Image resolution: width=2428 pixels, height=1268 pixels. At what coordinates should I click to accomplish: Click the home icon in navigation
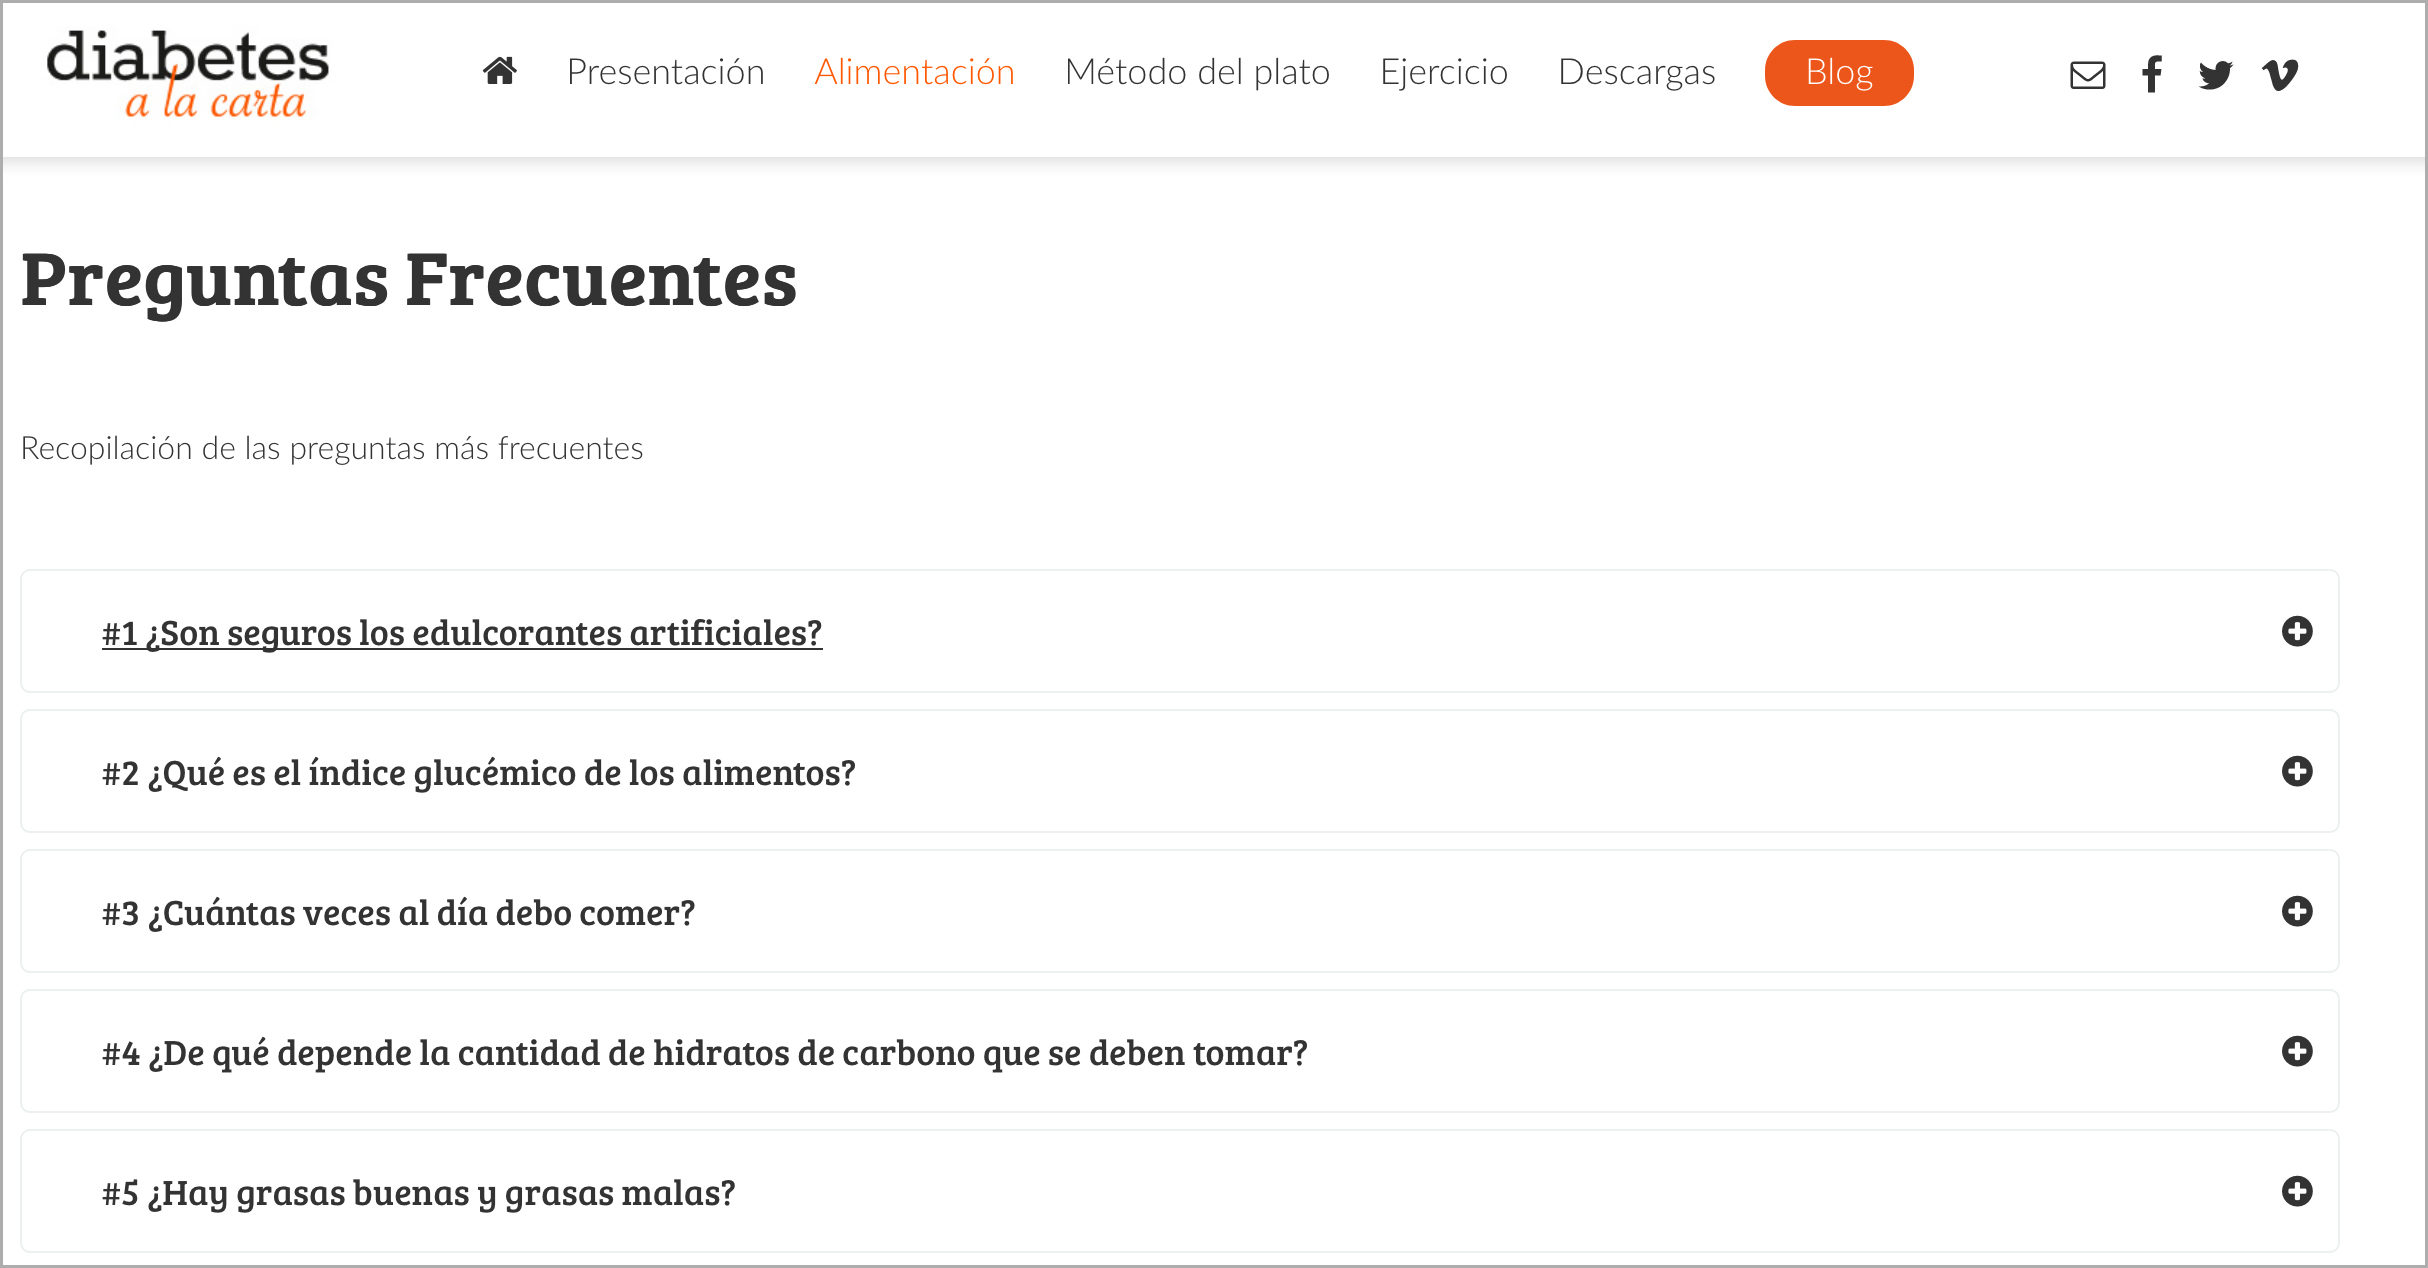tap(499, 72)
